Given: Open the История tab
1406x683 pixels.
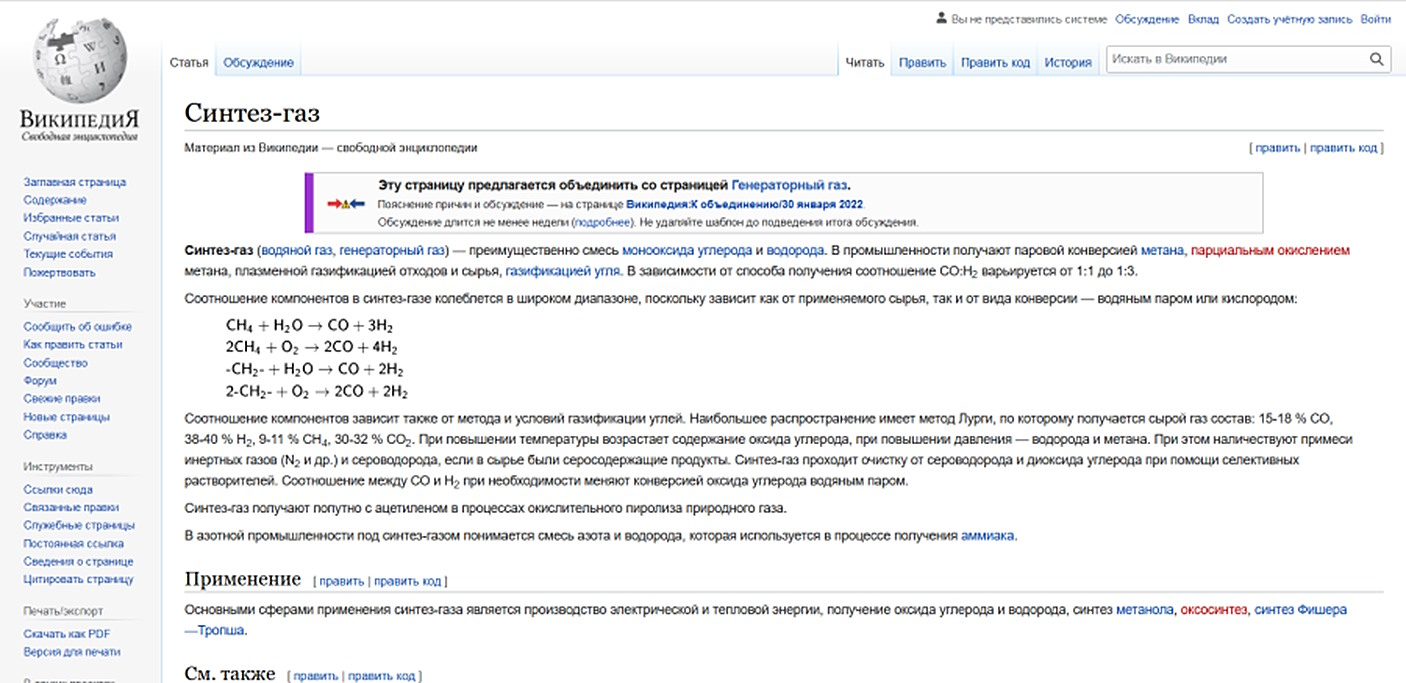Looking at the screenshot, I should coord(1068,62).
